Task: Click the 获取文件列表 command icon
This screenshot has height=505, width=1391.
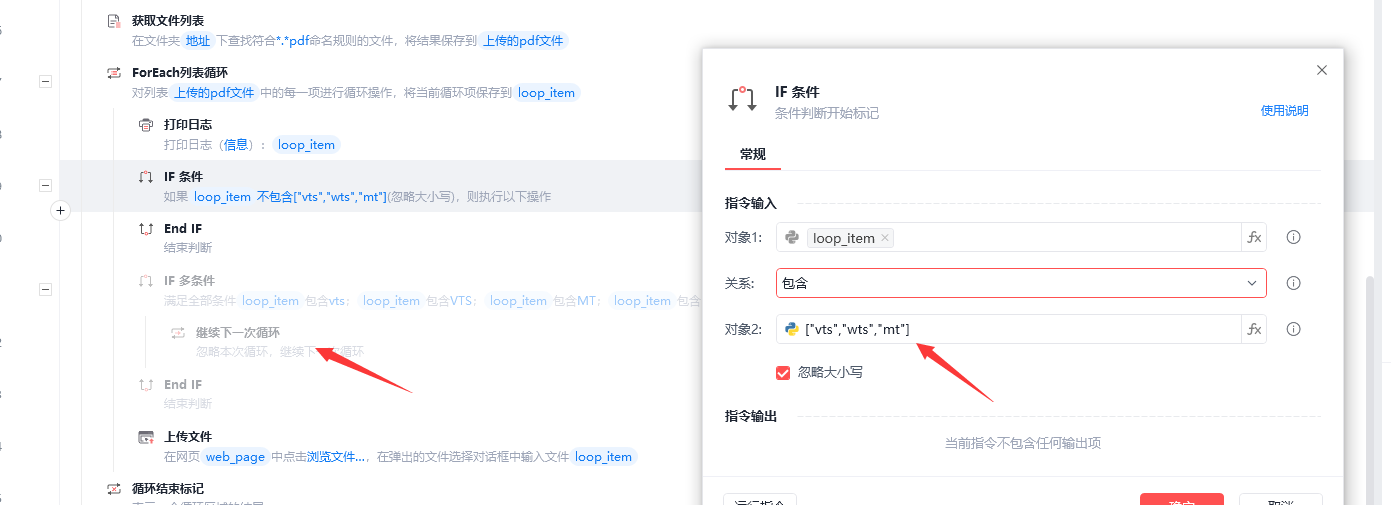Action: tap(114, 21)
